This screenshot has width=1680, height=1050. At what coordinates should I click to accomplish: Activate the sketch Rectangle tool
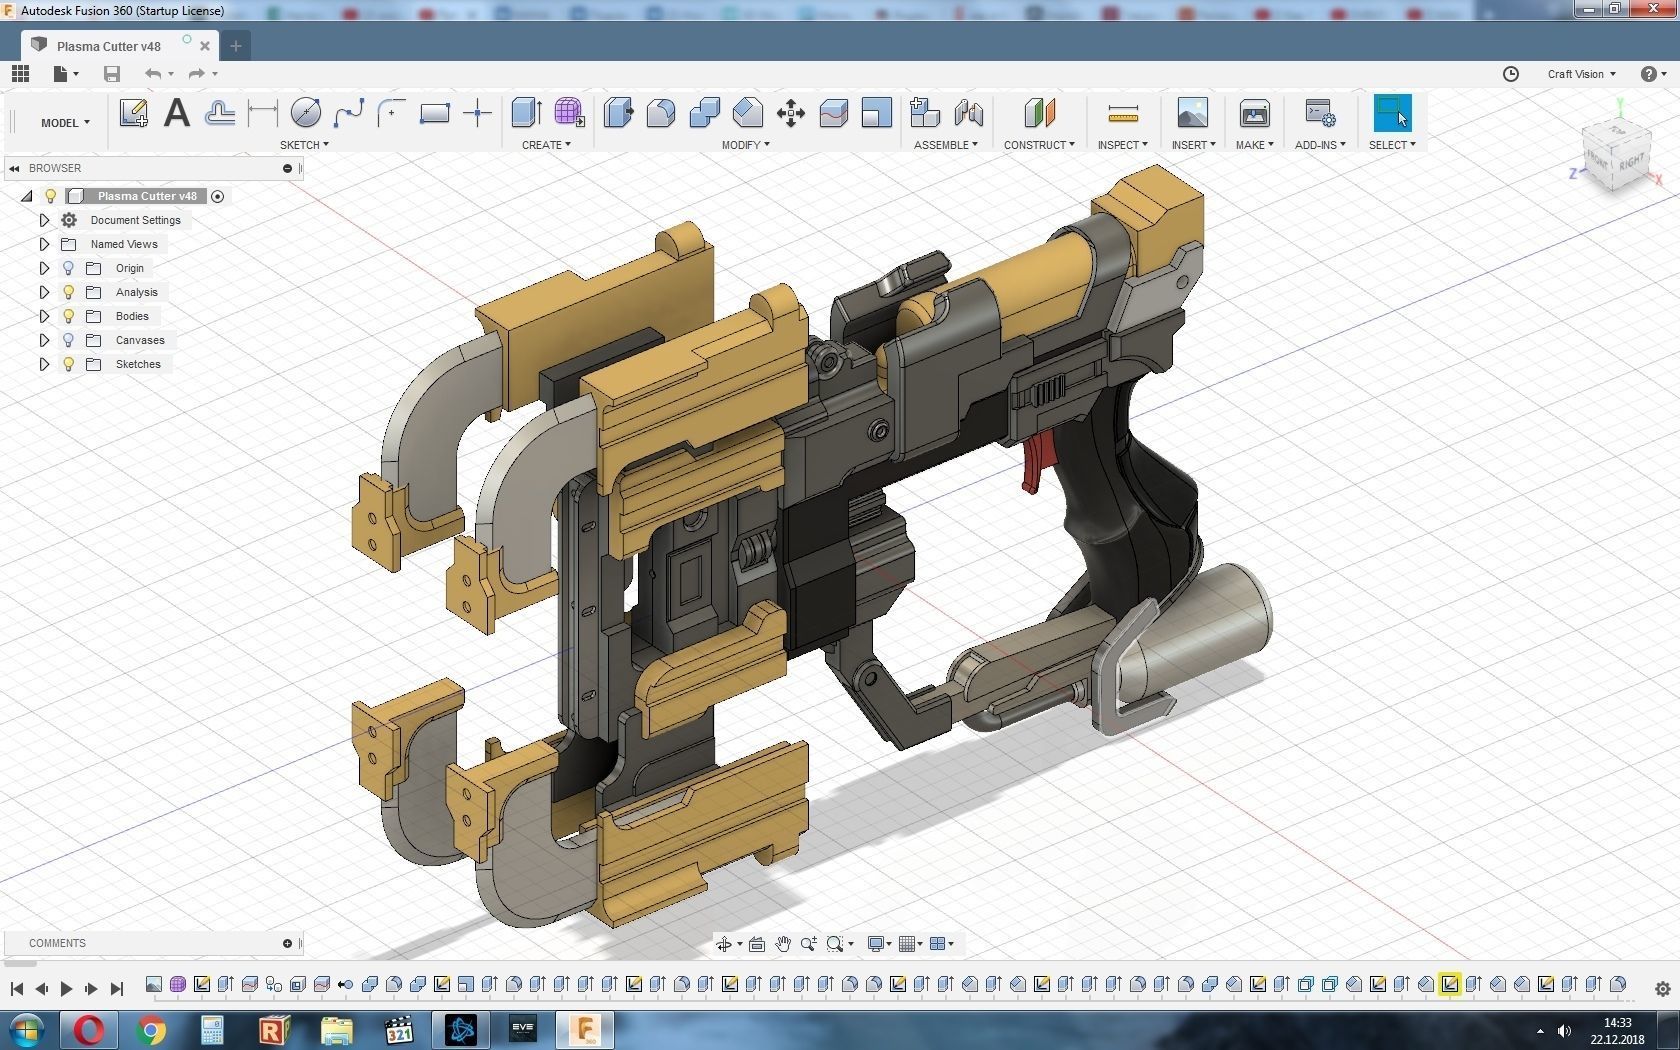(x=434, y=113)
